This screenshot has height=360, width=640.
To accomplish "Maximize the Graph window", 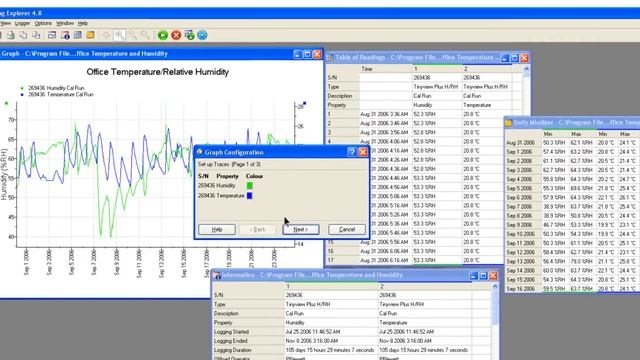I will pos(307,54).
